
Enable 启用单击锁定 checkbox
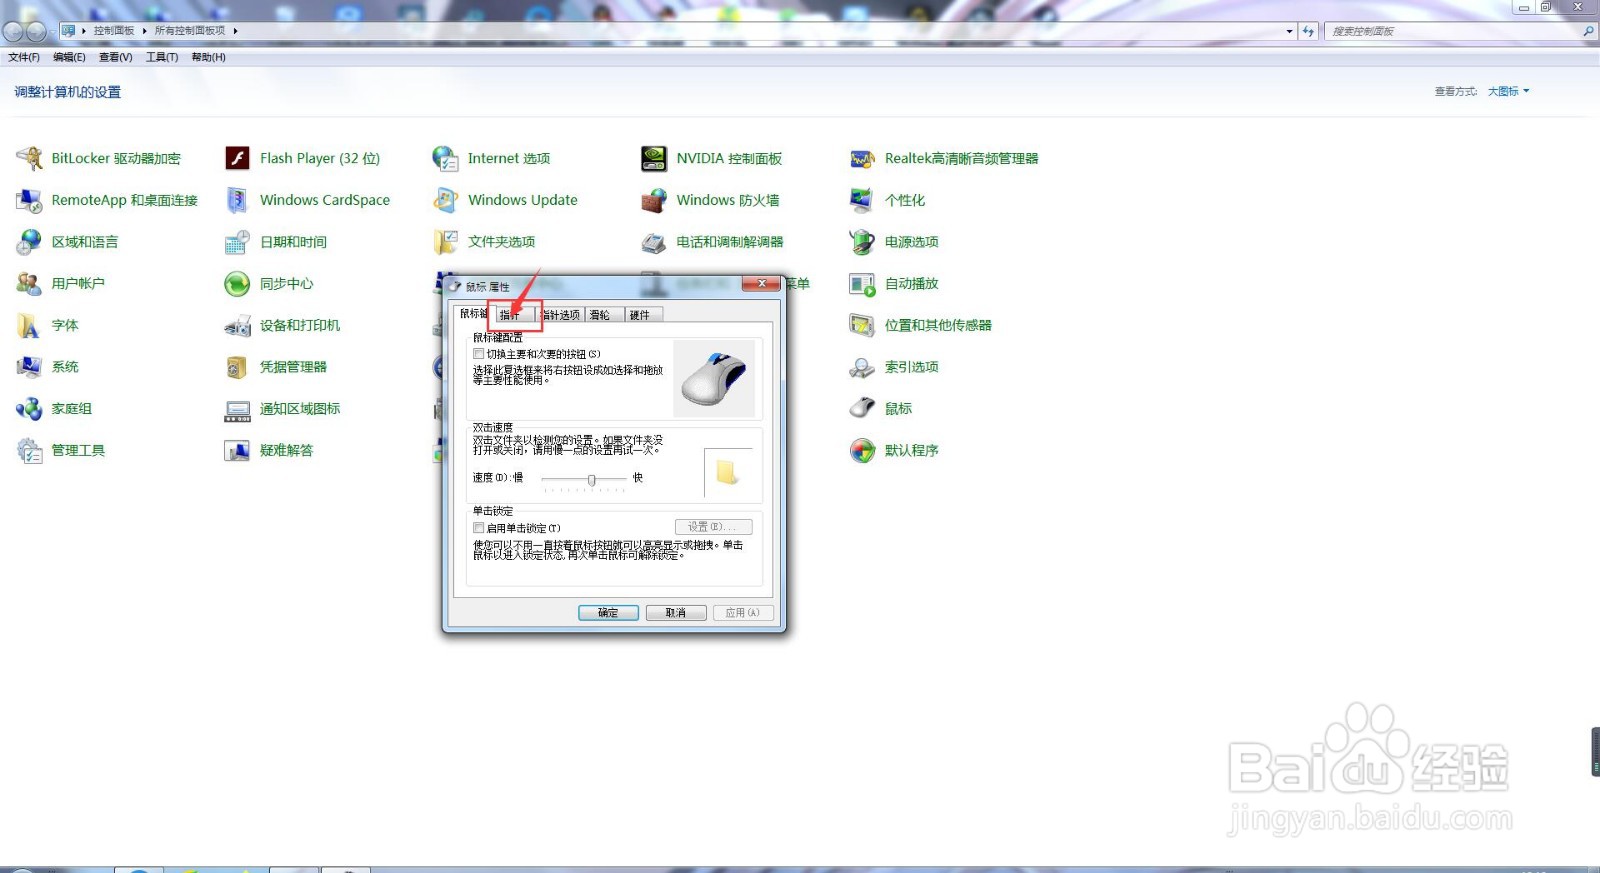(x=479, y=528)
